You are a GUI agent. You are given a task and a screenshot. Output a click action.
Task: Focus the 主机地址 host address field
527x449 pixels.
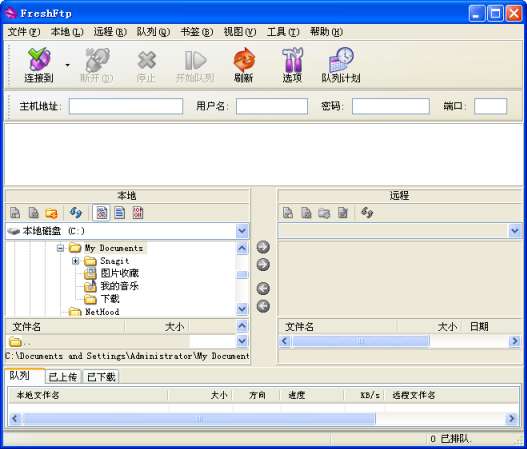click(126, 106)
